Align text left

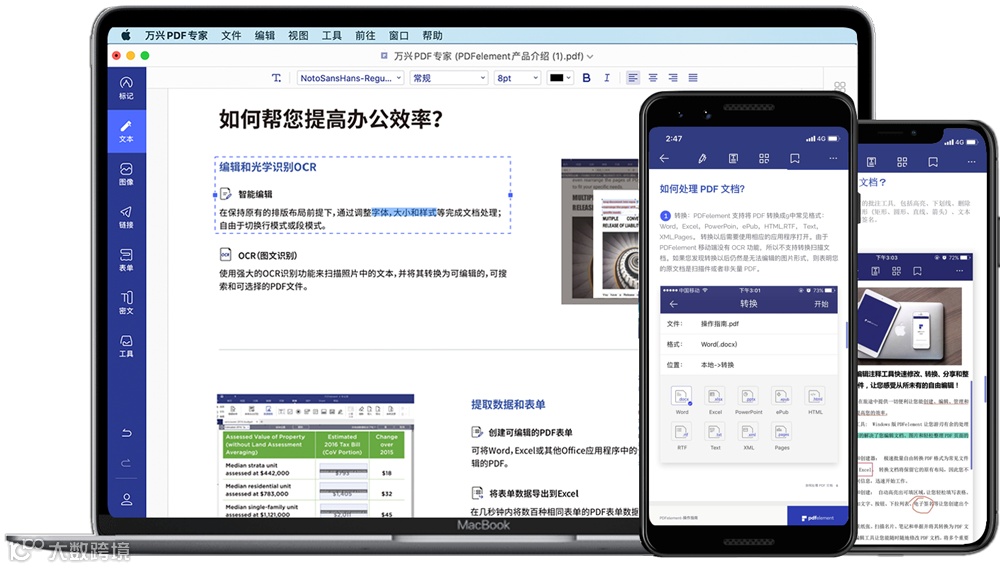click(x=633, y=78)
